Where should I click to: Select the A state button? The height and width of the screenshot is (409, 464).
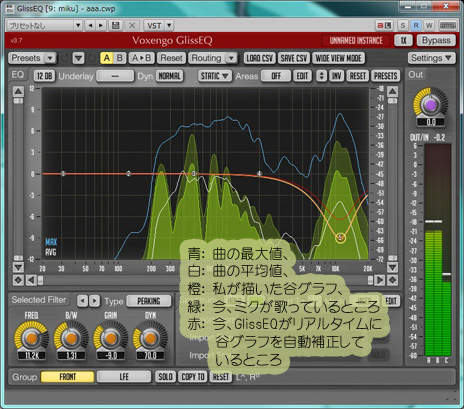point(107,58)
